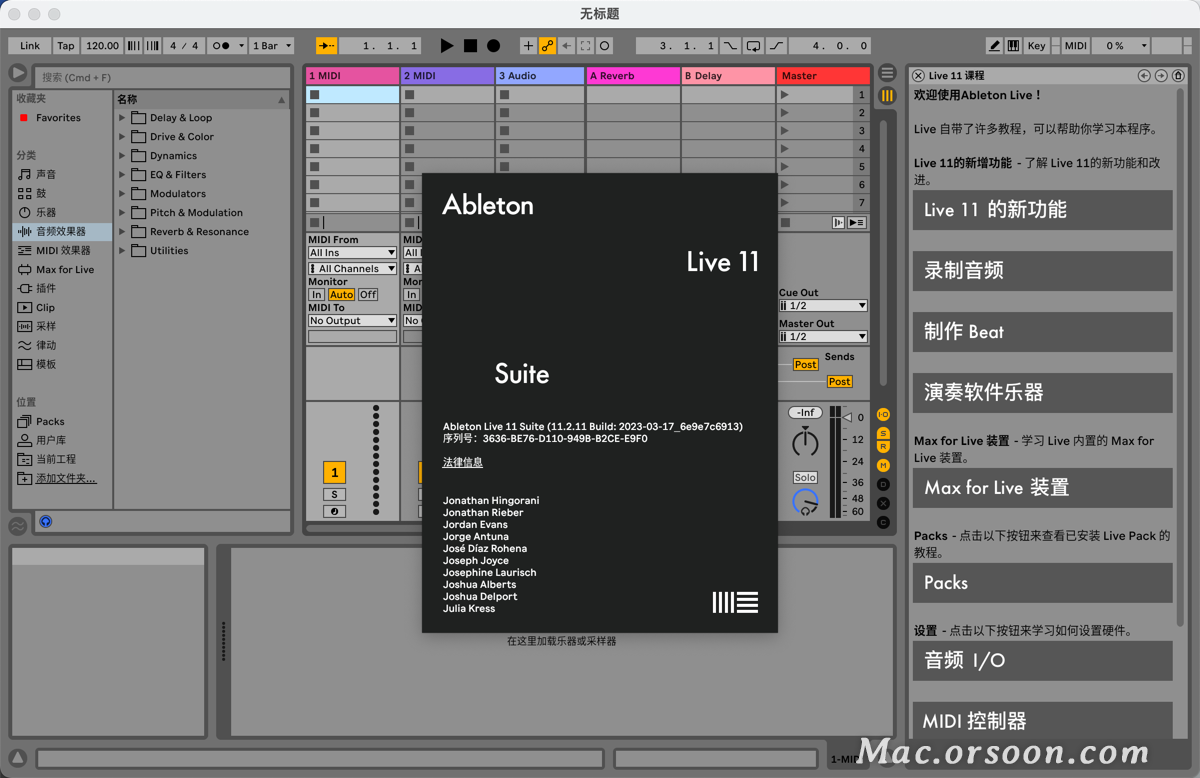Open the Live 11 的新功能 lesson
Screen dimensions: 1200x778
1043,210
